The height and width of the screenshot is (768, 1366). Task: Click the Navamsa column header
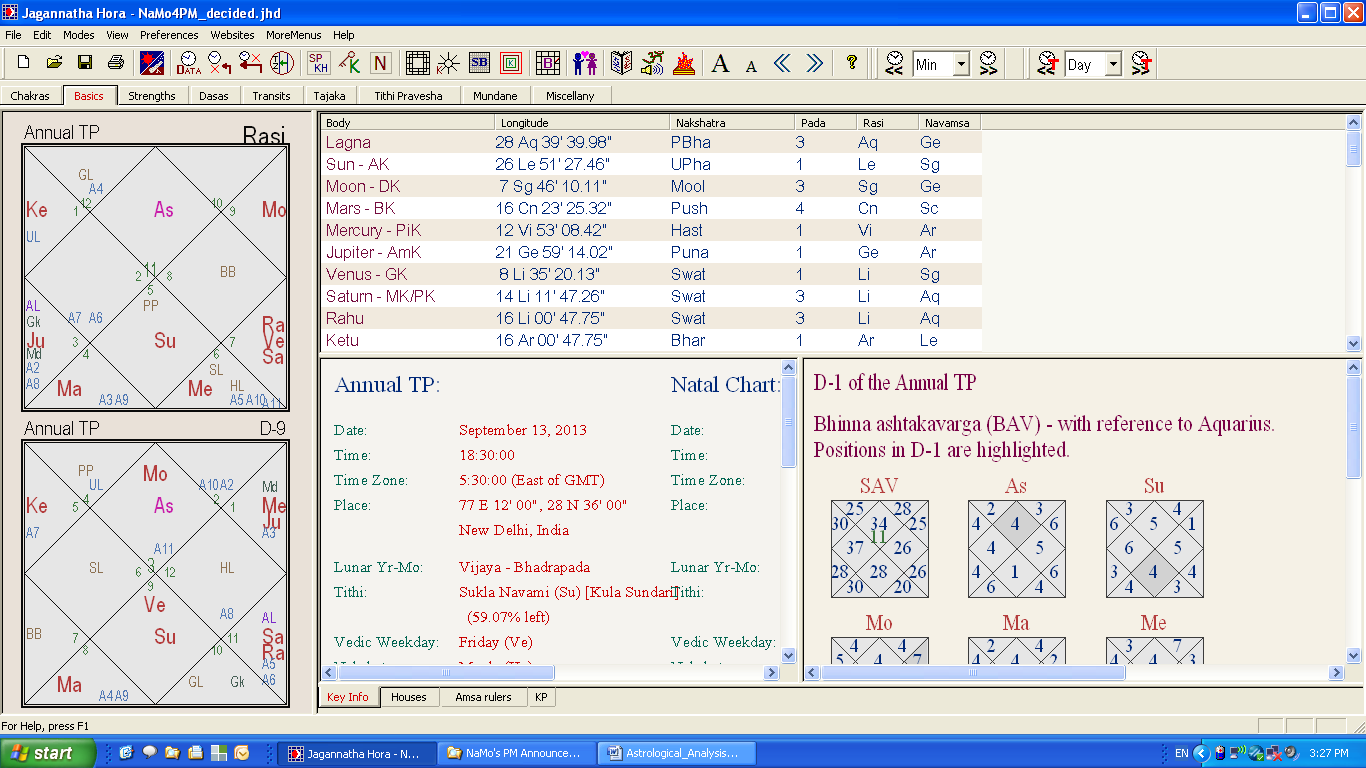point(949,122)
